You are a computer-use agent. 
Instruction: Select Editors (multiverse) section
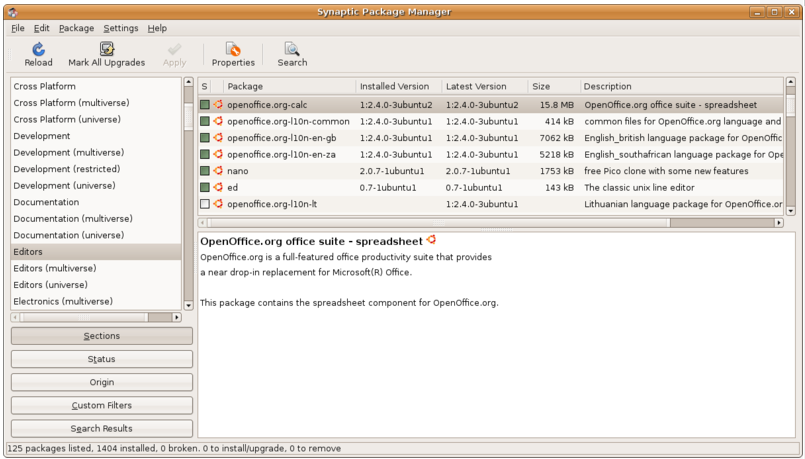(x=96, y=268)
